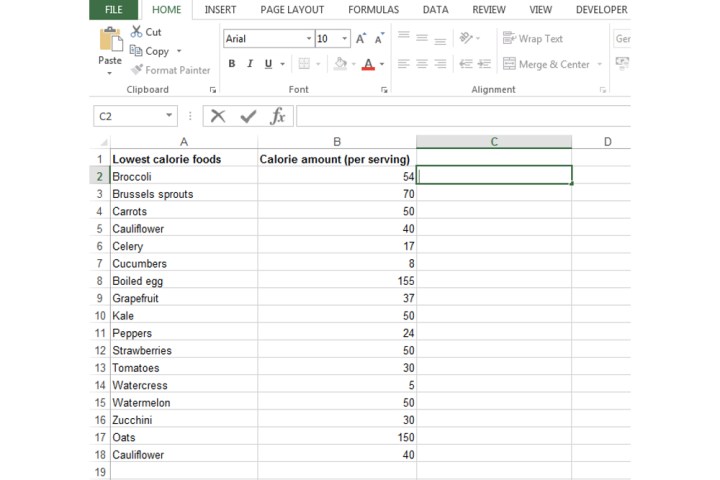
Task: Increase font size with larger A icon
Action: (361, 39)
